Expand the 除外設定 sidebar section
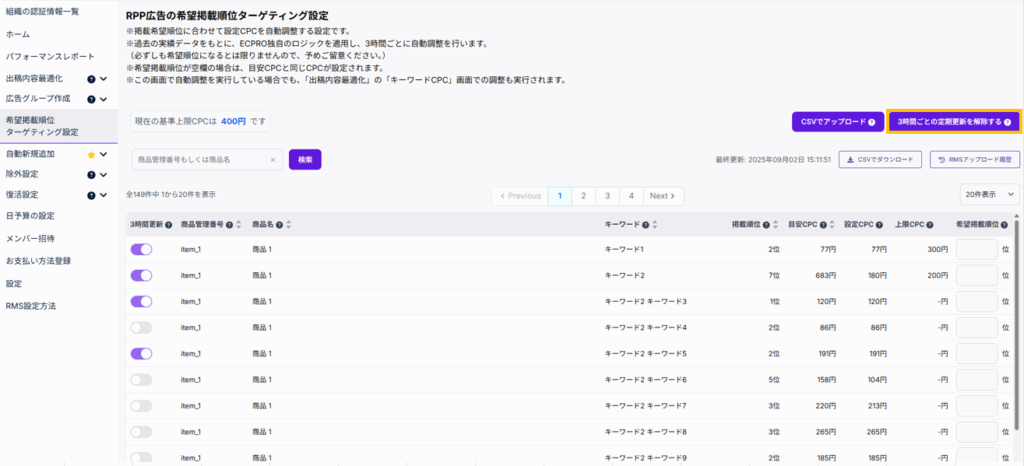The height and width of the screenshot is (466, 1024). point(103,174)
